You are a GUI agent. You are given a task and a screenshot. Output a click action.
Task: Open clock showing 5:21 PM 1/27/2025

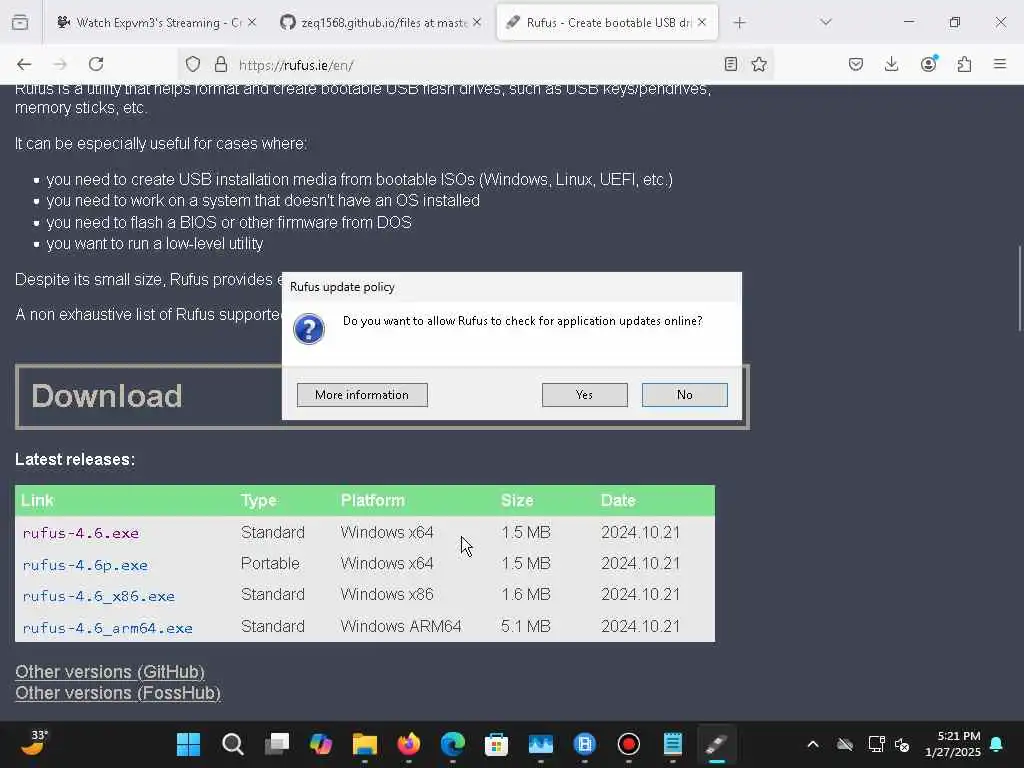click(953, 744)
